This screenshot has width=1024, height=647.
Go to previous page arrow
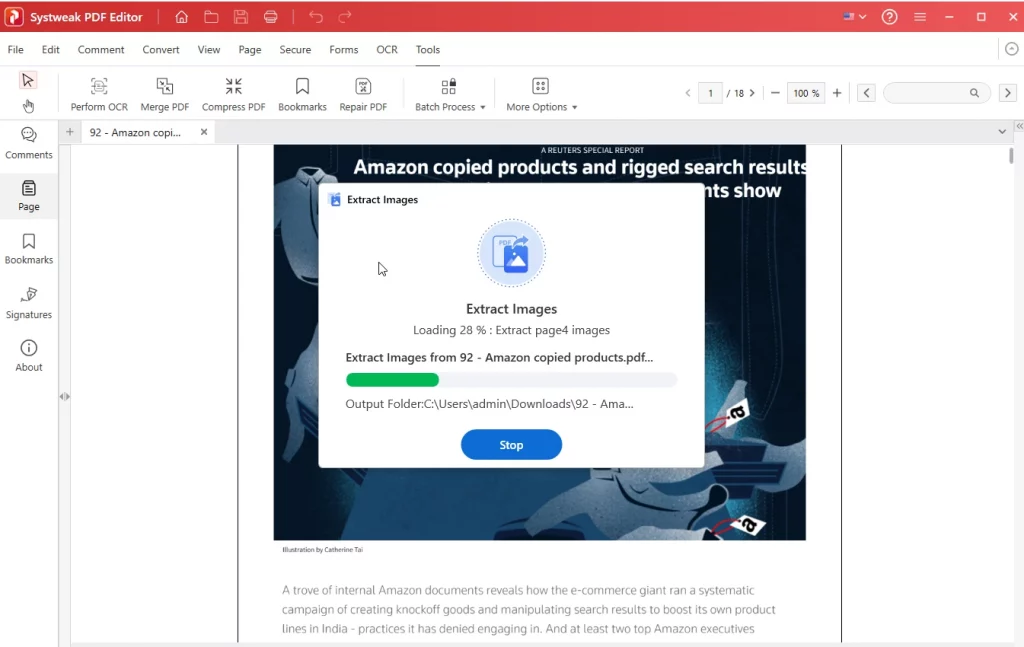click(x=688, y=93)
